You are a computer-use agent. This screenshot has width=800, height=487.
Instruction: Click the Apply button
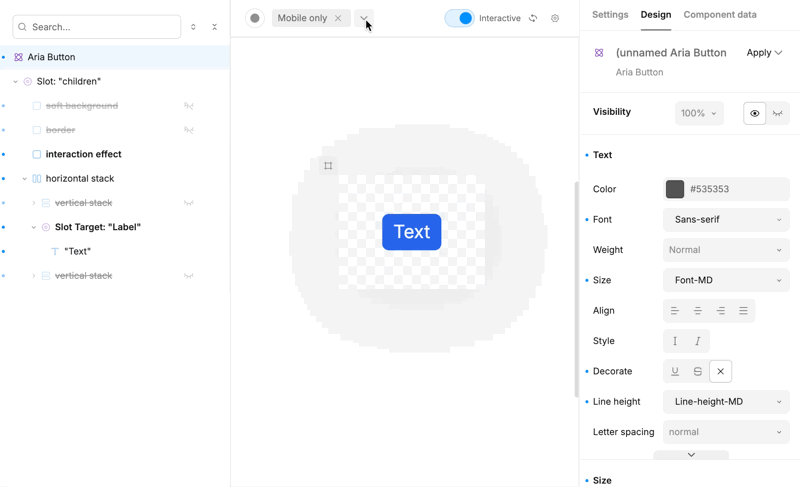(x=764, y=53)
